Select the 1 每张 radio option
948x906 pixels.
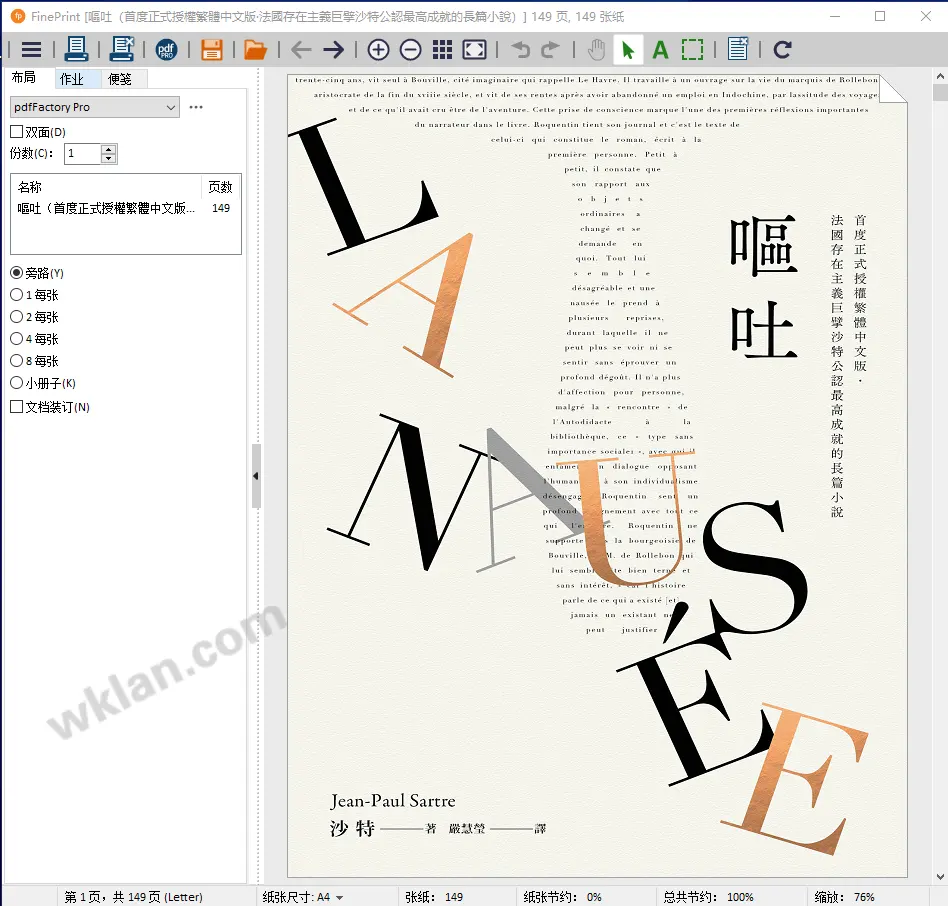click(17, 295)
